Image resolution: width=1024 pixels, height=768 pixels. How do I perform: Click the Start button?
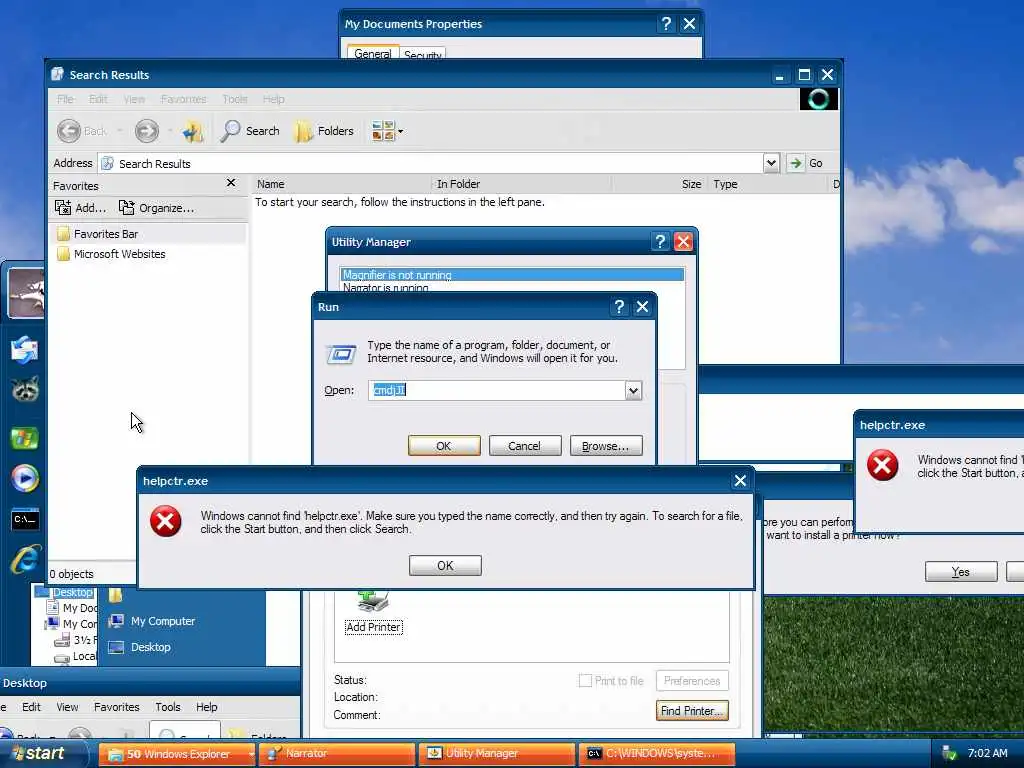(x=42, y=754)
